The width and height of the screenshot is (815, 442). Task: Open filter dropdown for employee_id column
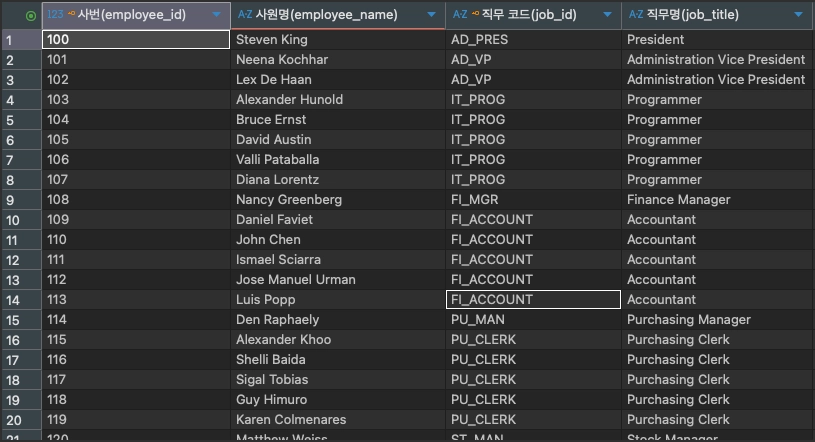click(x=217, y=15)
